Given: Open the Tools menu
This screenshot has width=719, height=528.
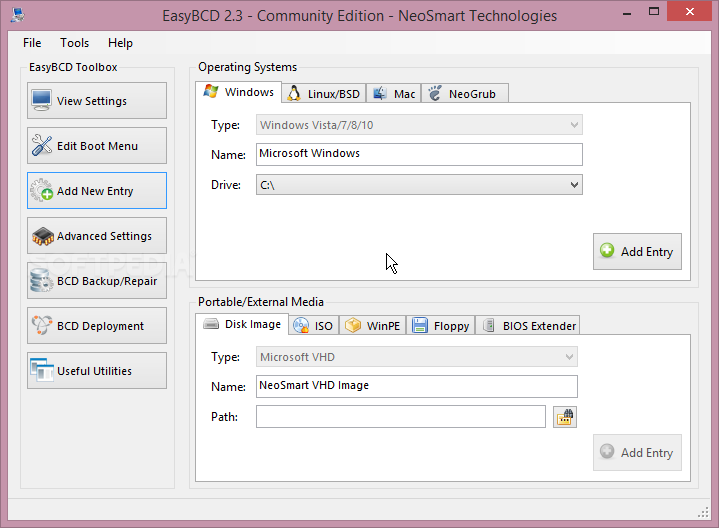Looking at the screenshot, I should coord(74,43).
